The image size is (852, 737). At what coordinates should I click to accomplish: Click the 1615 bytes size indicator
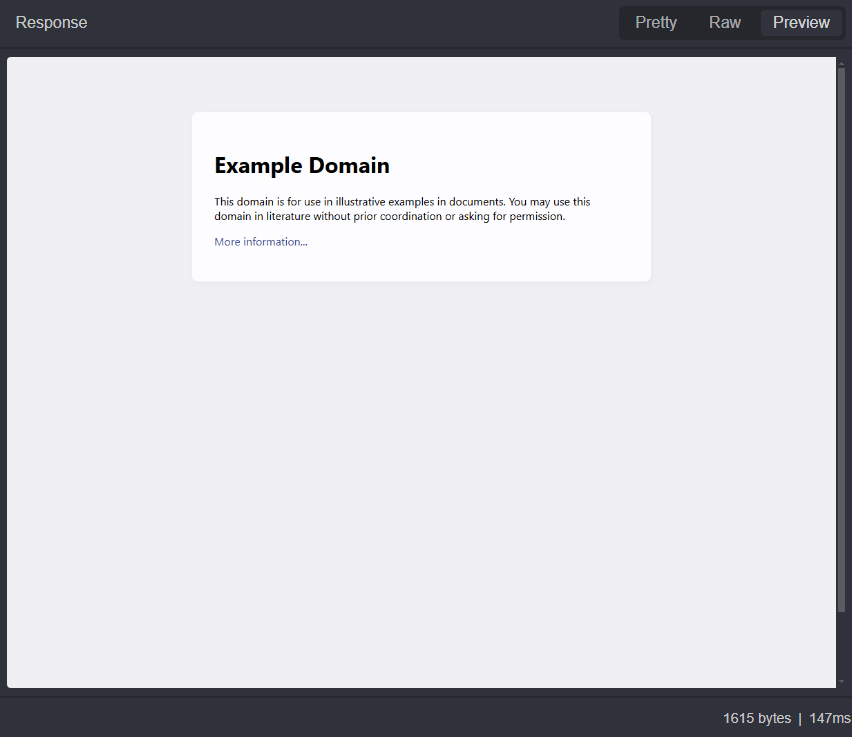756,718
